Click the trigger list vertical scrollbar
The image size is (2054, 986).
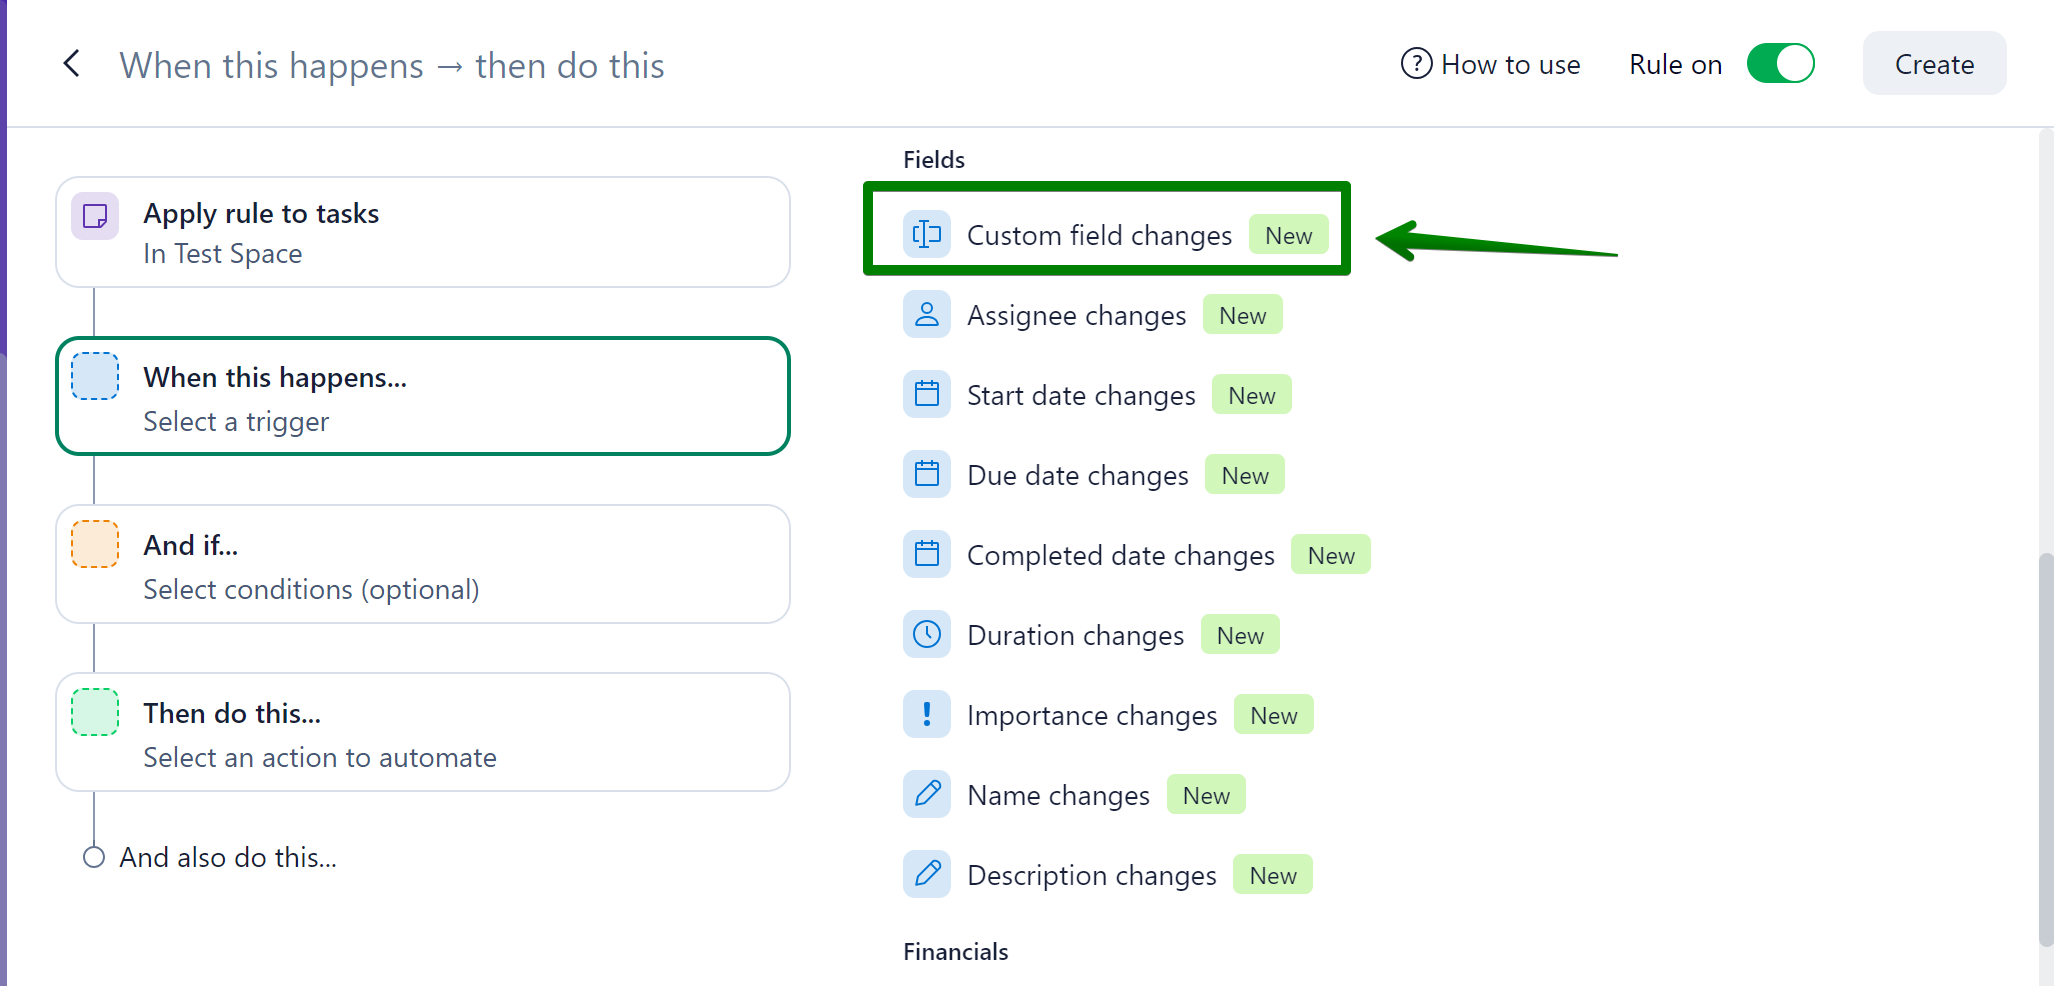[x=2045, y=748]
